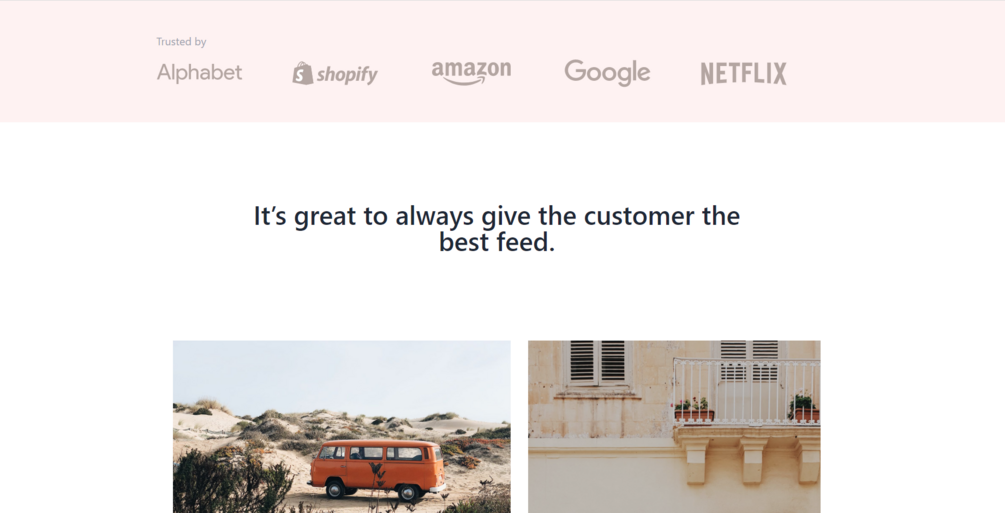Screen dimensions: 1005x513
Task: Click the NETFLIX logo
Action: pos(743,74)
